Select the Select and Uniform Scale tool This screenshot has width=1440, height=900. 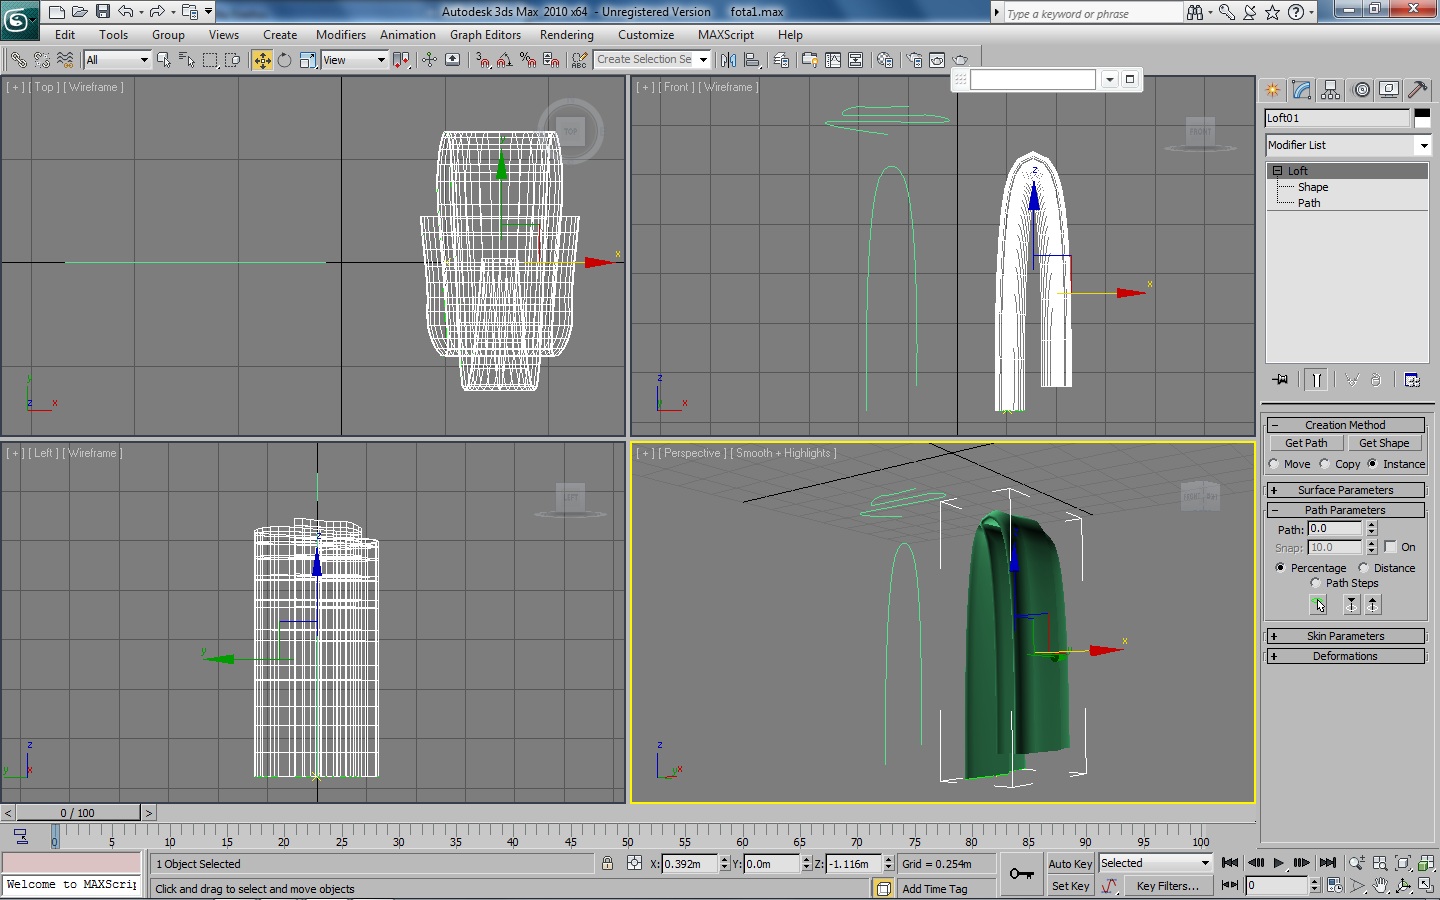308,60
